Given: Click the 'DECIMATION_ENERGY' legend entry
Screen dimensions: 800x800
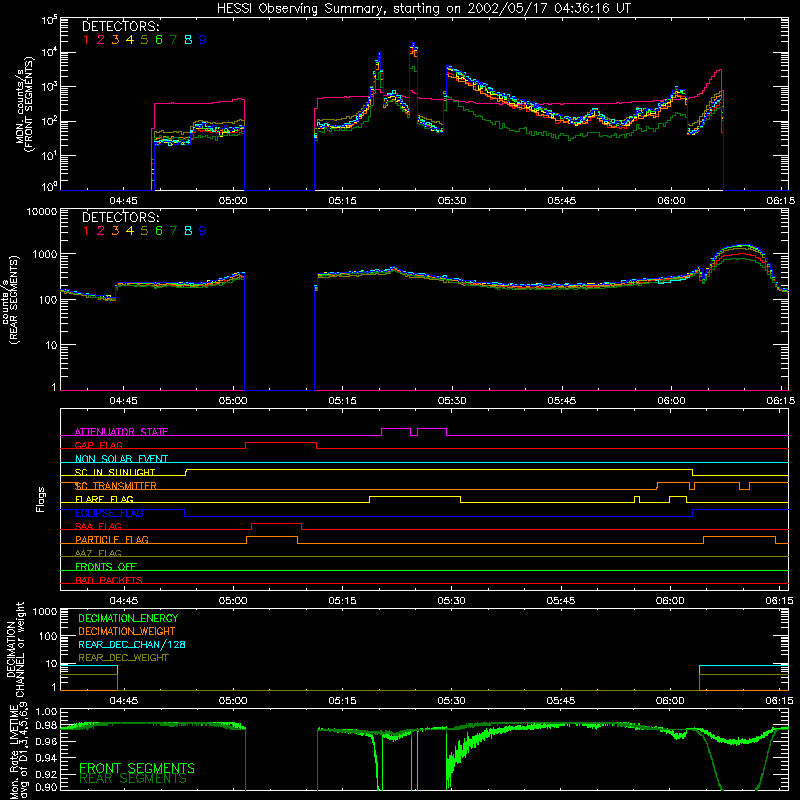Looking at the screenshot, I should point(128,618).
